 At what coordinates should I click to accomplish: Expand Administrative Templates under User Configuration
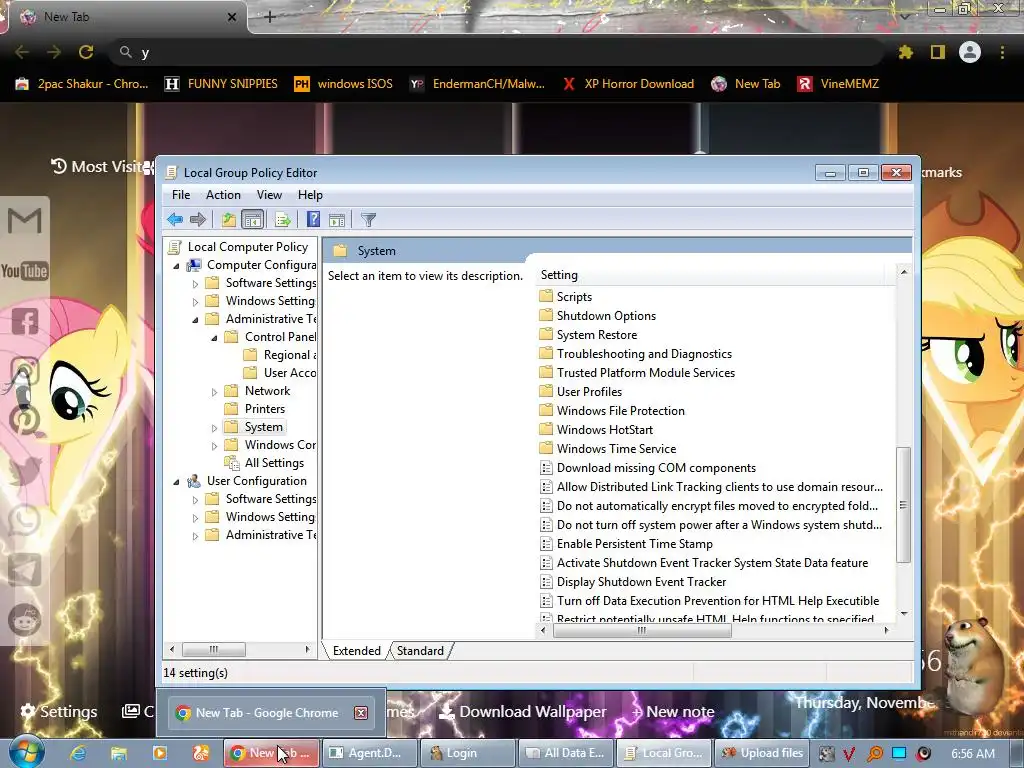click(195, 536)
